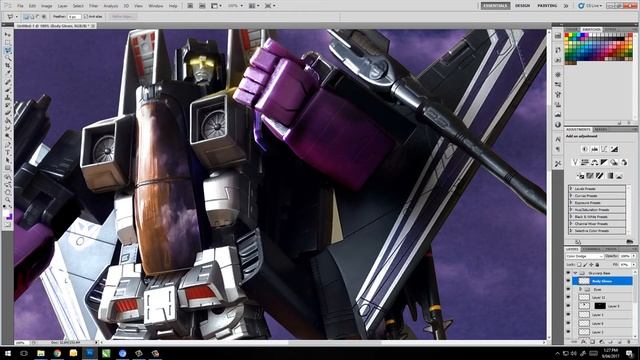Add a Vibrance adjustment
Viewport: 640px width, 360px height.
[x=575, y=162]
